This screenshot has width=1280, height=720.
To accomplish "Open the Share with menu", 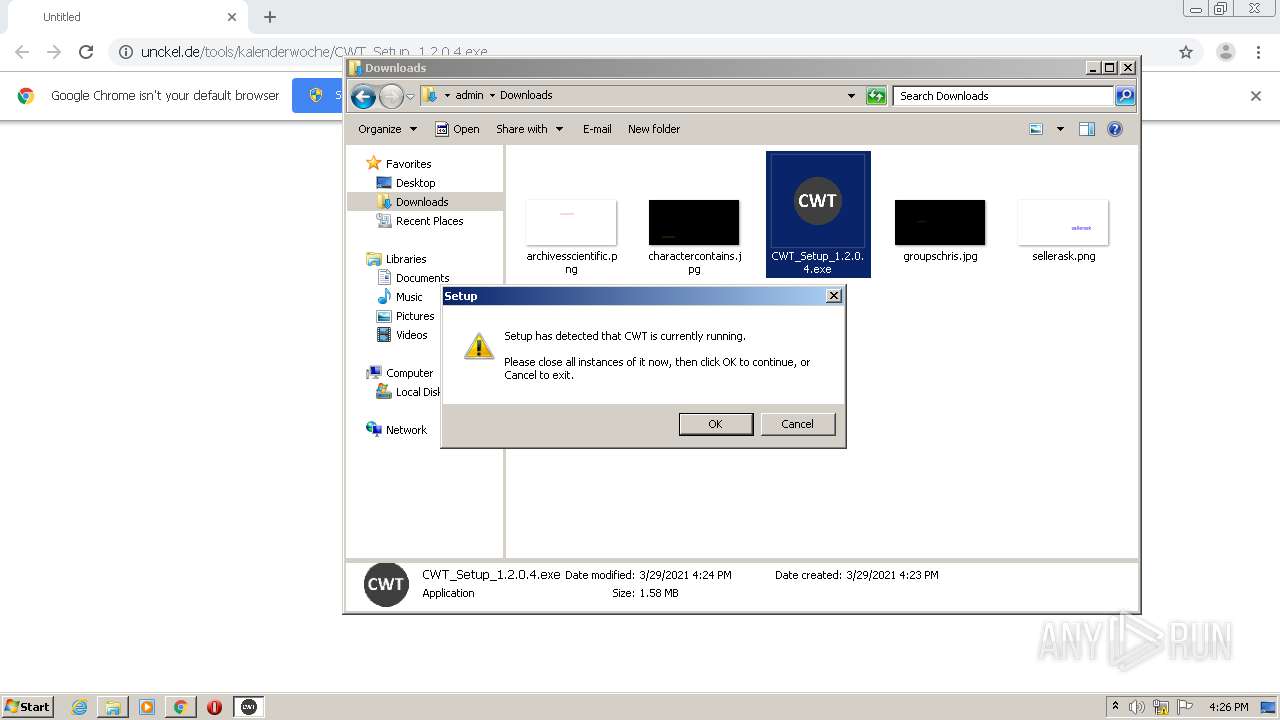I will (530, 129).
